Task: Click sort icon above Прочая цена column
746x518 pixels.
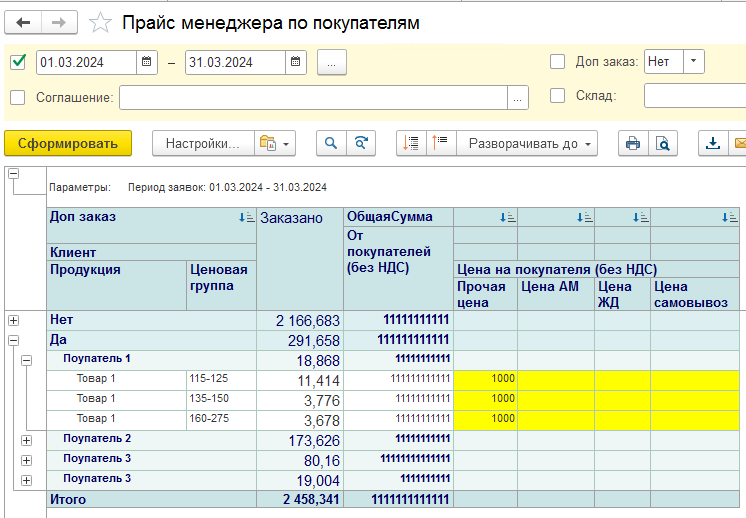Action: click(x=507, y=218)
